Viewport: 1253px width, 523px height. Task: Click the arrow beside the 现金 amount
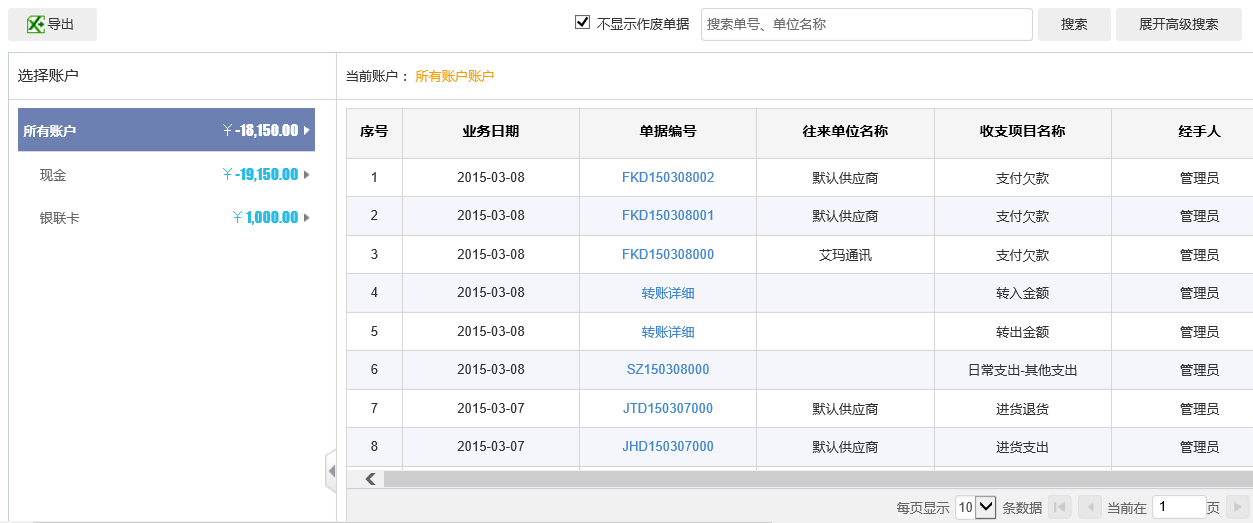click(307, 175)
